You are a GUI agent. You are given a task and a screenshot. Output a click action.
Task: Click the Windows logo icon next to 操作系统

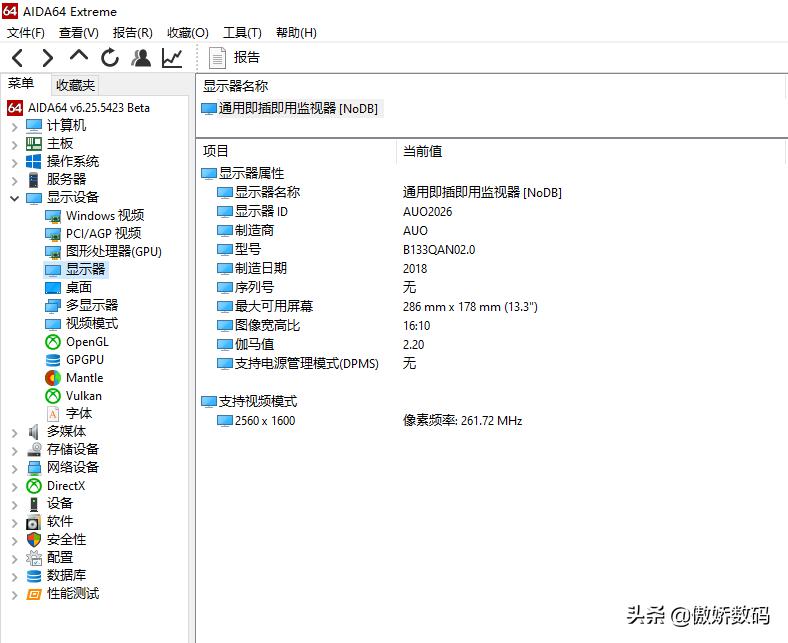(34, 161)
